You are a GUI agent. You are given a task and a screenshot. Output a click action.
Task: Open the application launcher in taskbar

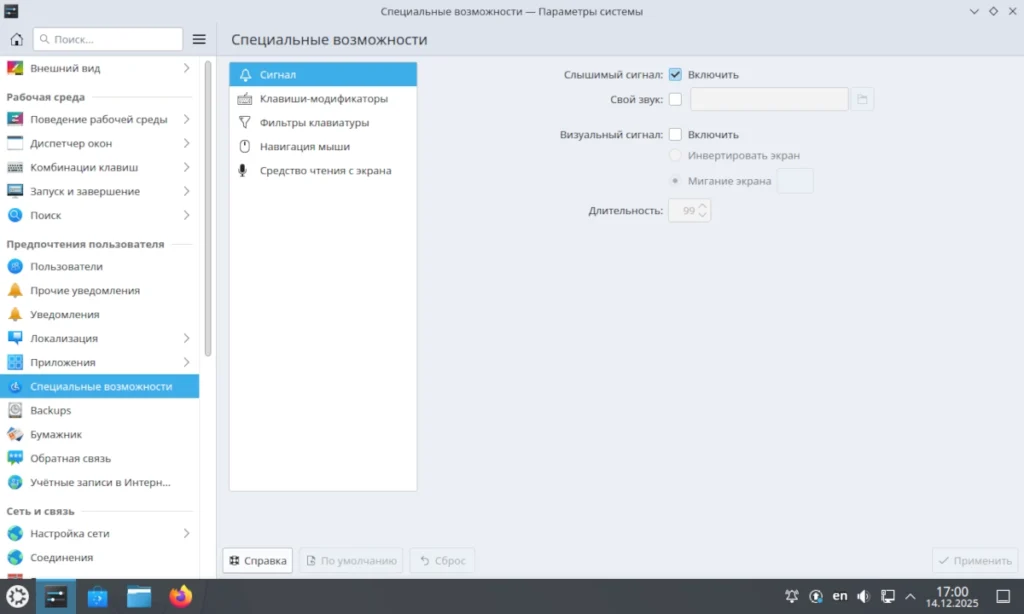point(18,596)
